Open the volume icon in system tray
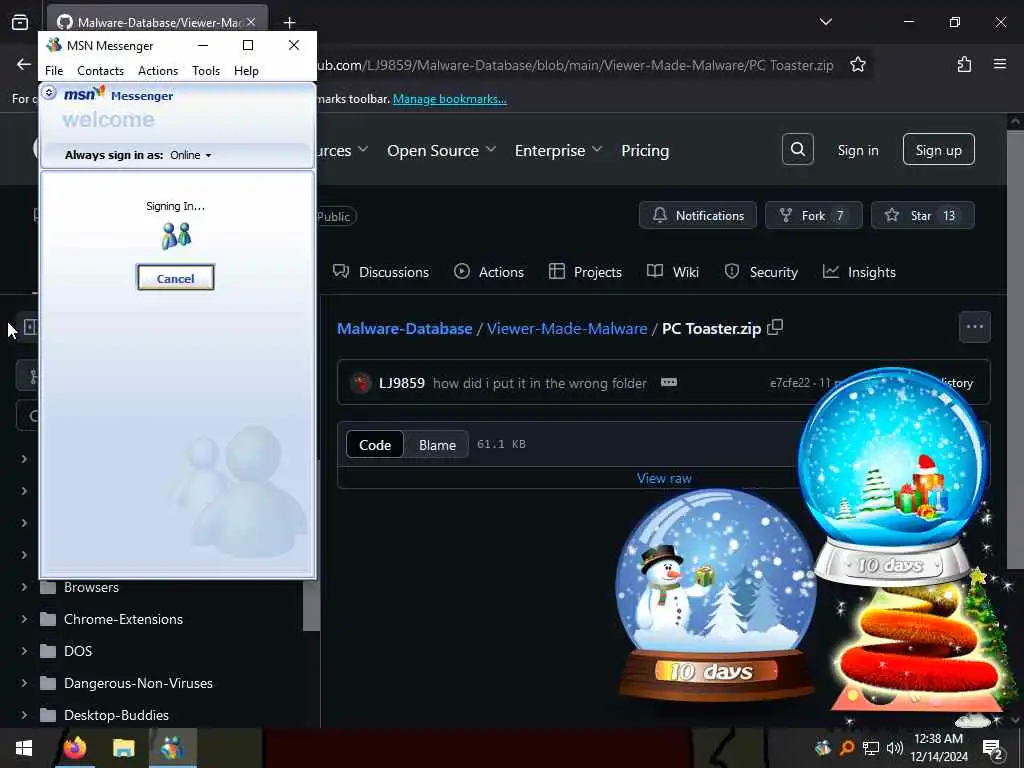 (894, 748)
